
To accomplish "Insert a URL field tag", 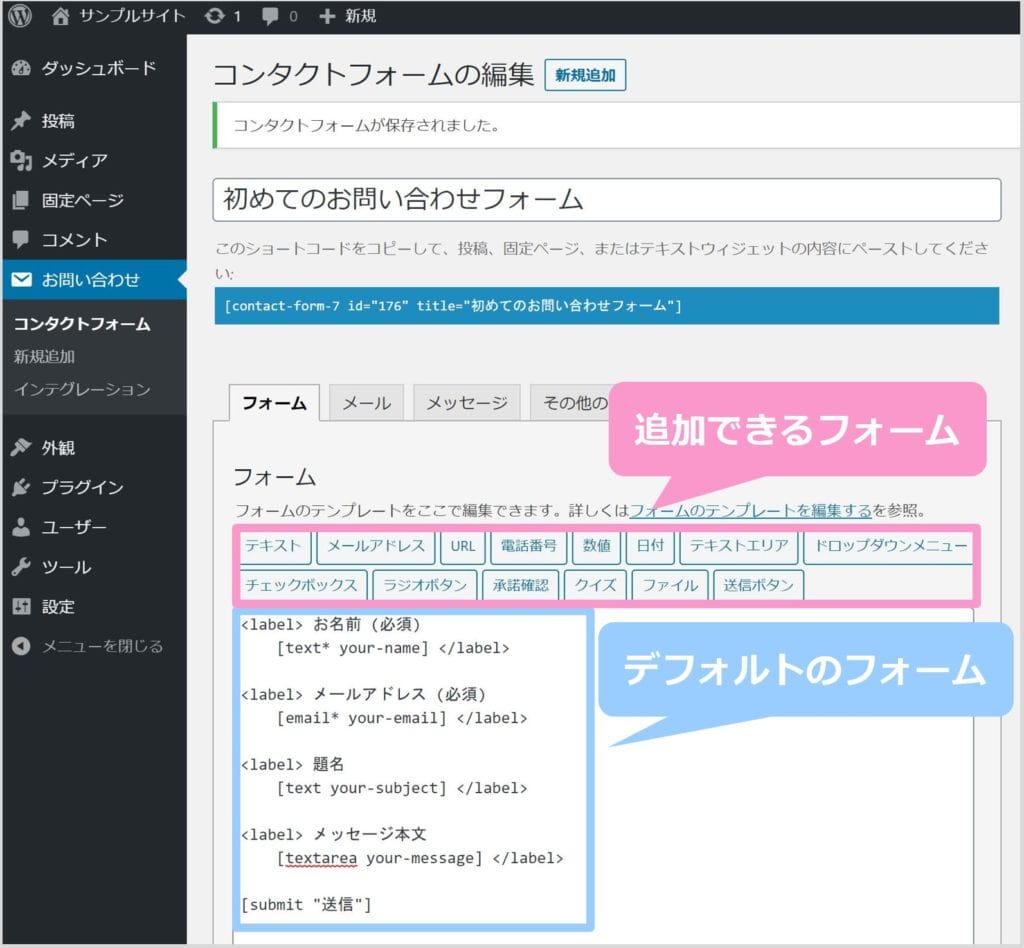I will [x=462, y=546].
